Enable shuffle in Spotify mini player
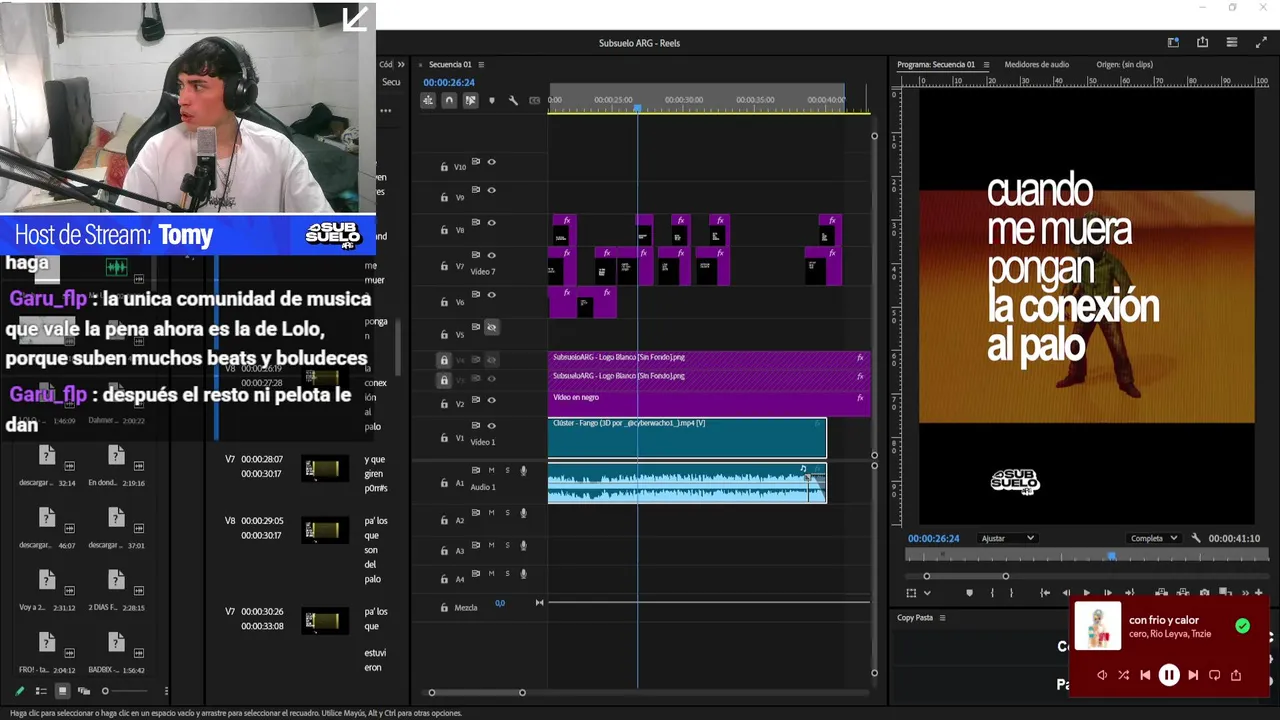The height and width of the screenshot is (720, 1280). pos(1123,675)
